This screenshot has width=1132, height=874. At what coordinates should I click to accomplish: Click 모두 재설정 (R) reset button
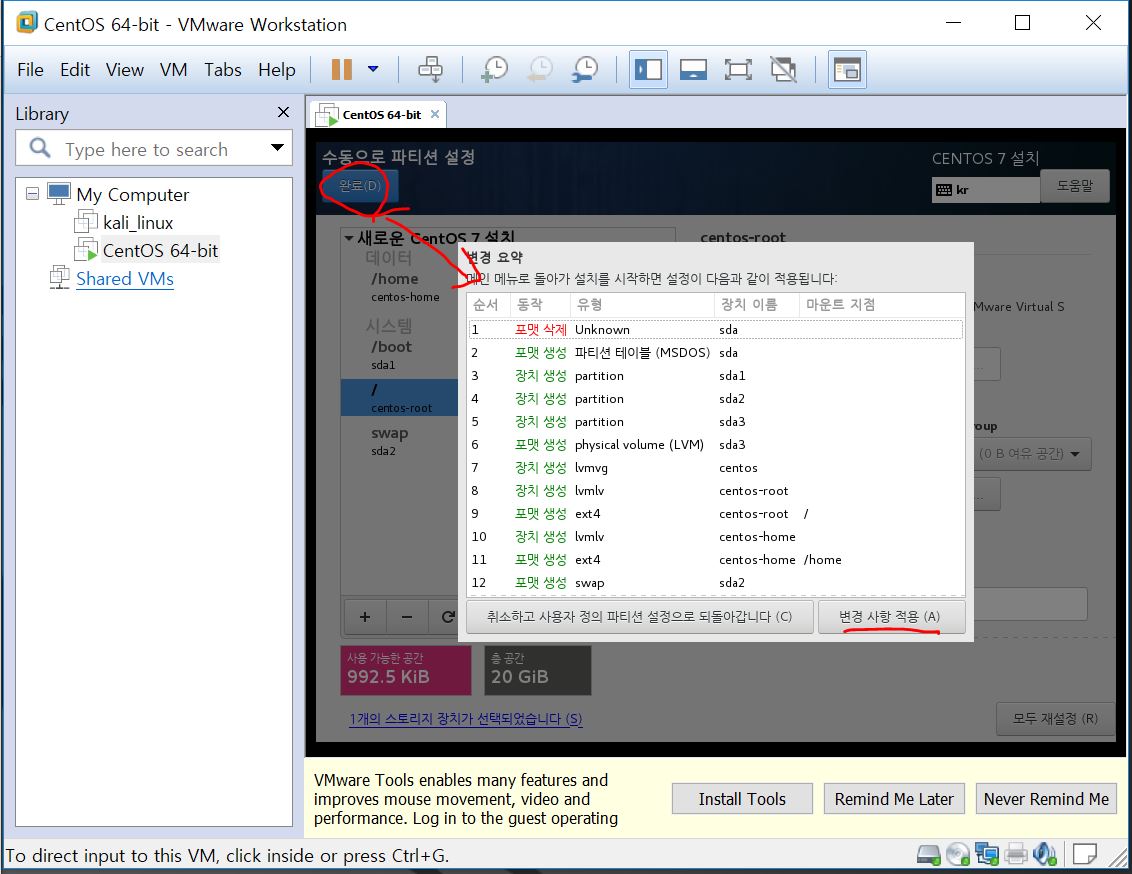click(1055, 719)
